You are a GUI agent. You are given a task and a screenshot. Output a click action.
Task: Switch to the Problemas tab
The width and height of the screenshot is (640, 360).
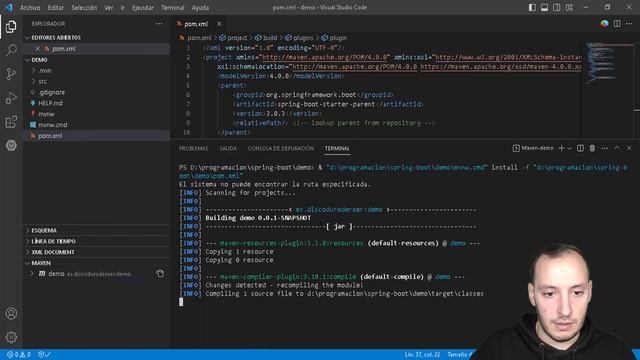click(193, 149)
